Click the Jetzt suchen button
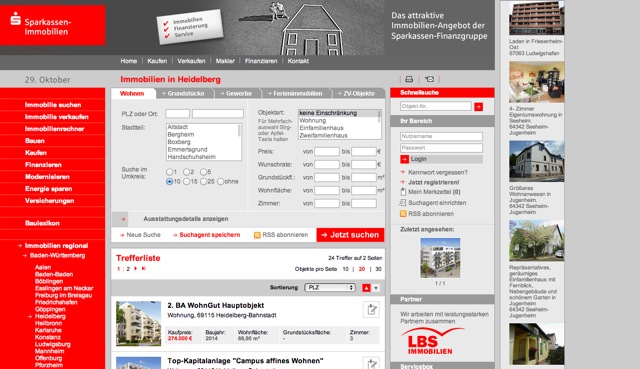Viewport: 640px width, 369px height. point(350,235)
